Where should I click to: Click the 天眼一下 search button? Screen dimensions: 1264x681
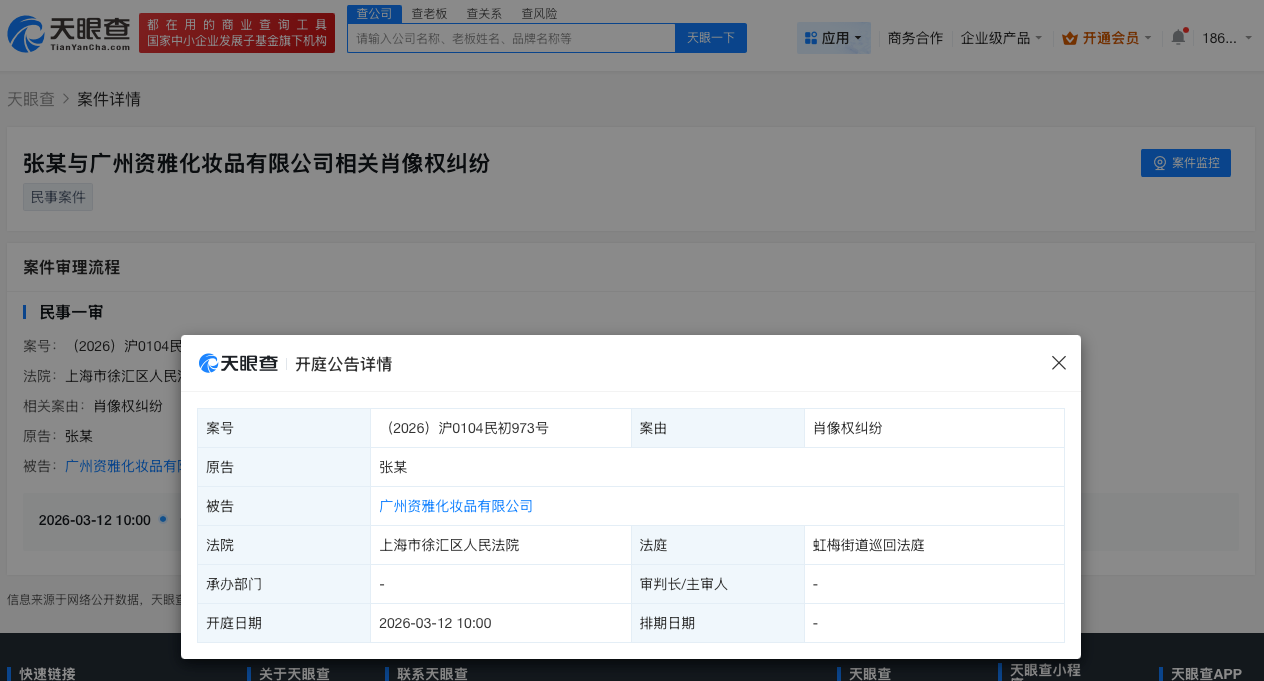pos(710,37)
